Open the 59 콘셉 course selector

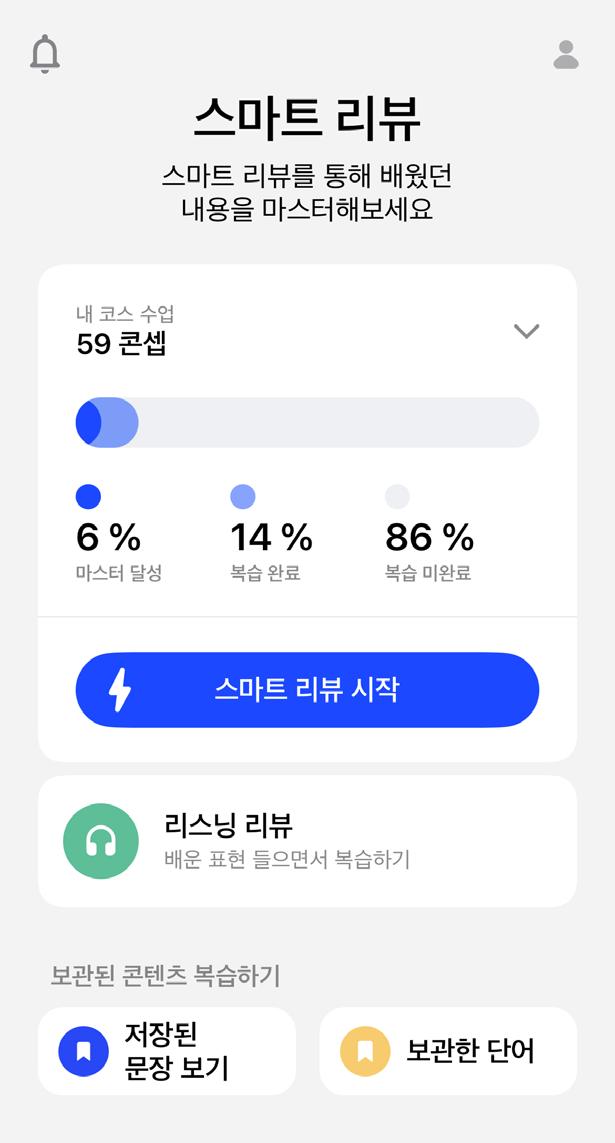pyautogui.click(x=122, y=344)
